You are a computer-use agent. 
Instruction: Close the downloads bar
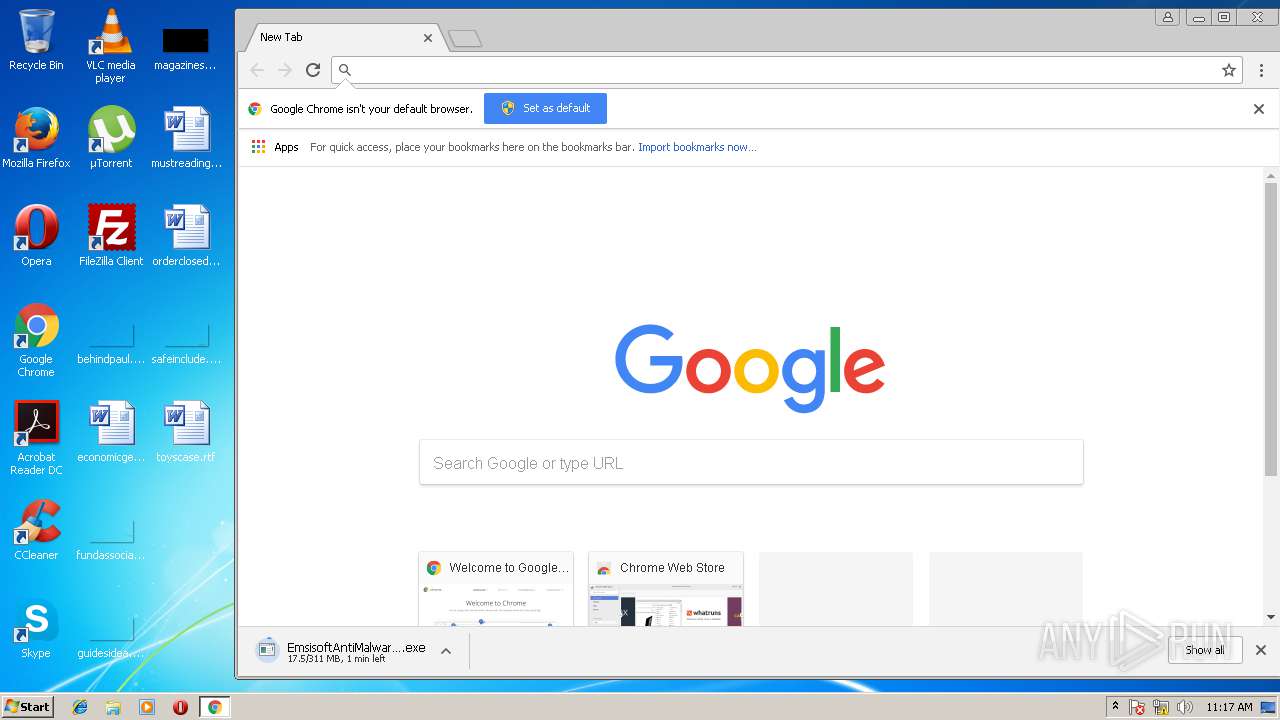1261,650
